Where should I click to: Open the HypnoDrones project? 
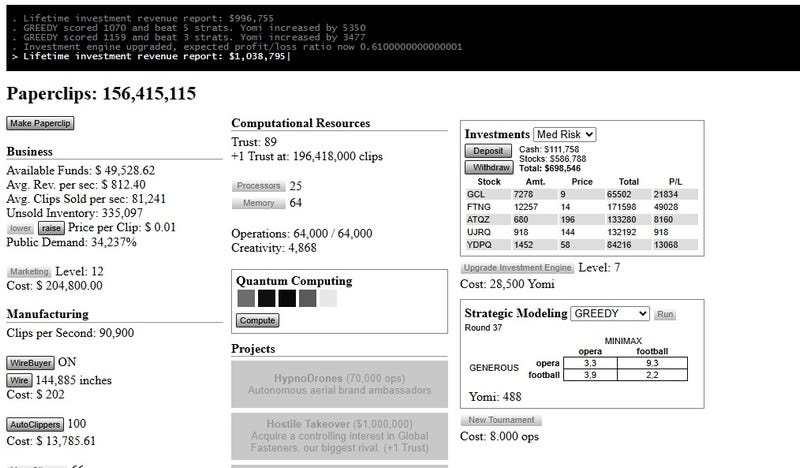[x=339, y=384]
